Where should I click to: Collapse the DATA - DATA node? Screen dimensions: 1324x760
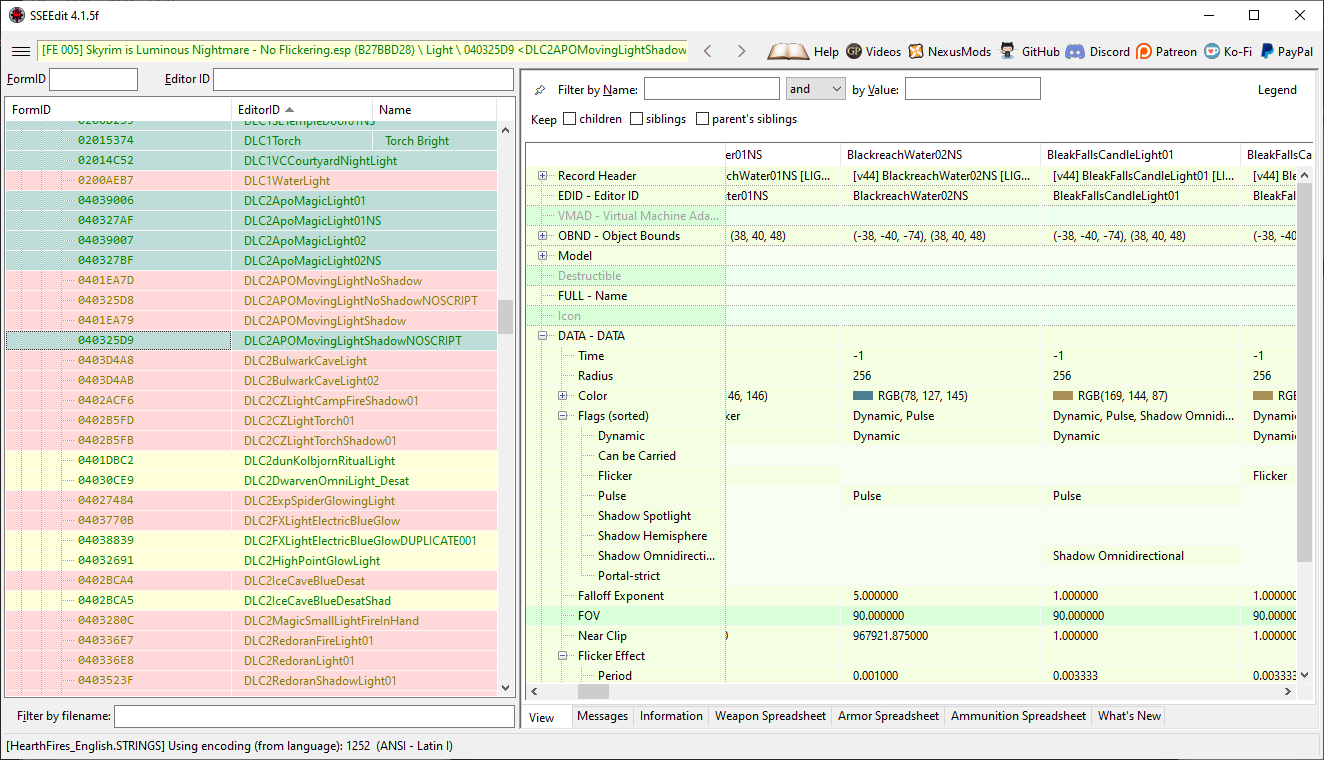543,336
